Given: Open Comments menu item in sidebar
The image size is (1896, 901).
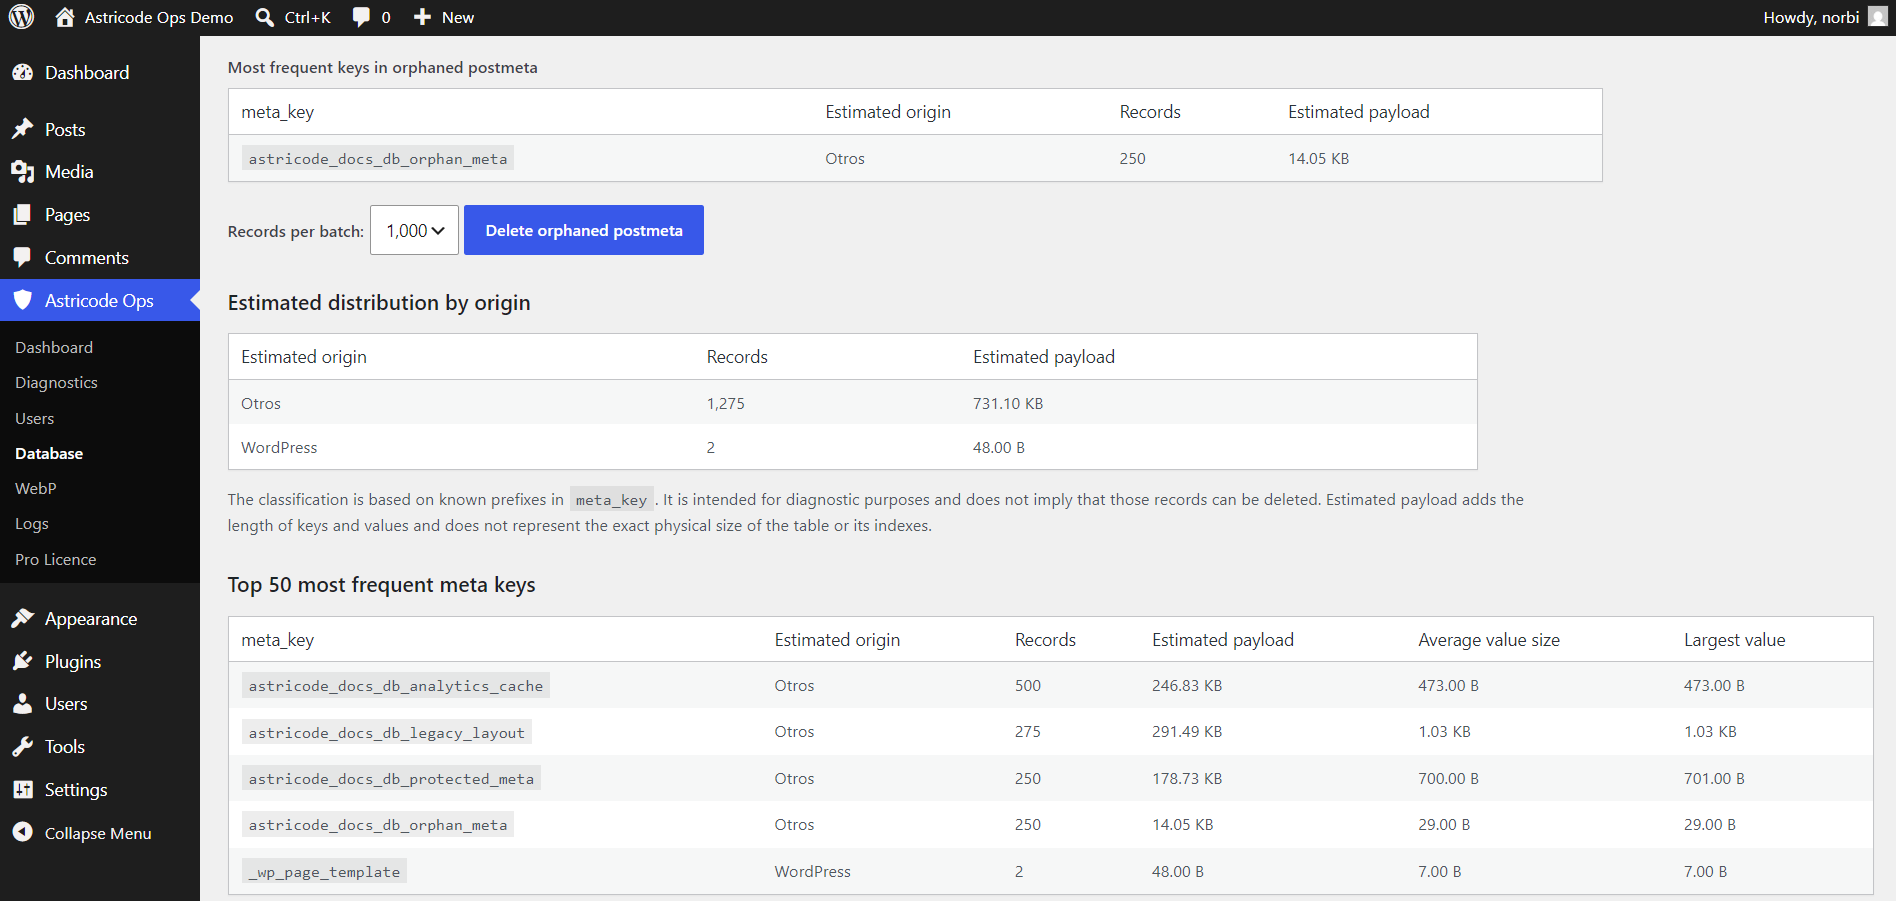Looking at the screenshot, I should [x=87, y=258].
